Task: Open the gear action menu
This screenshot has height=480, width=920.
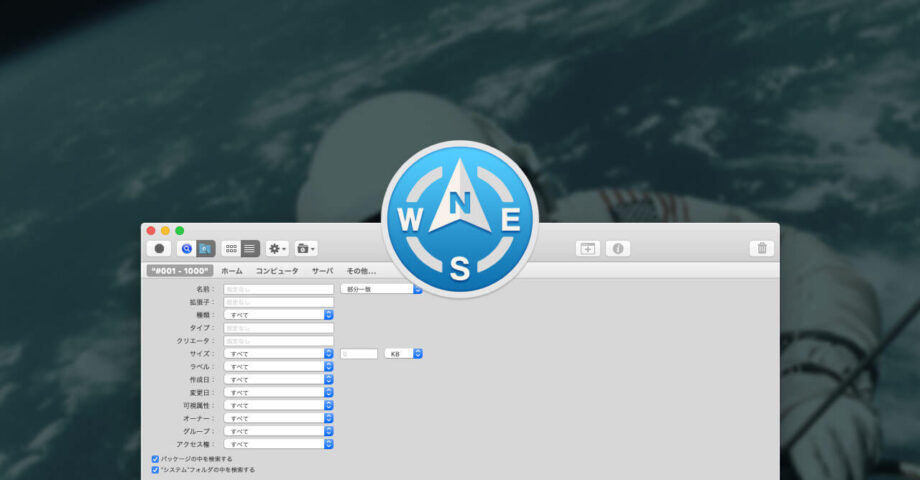Action: (x=277, y=248)
